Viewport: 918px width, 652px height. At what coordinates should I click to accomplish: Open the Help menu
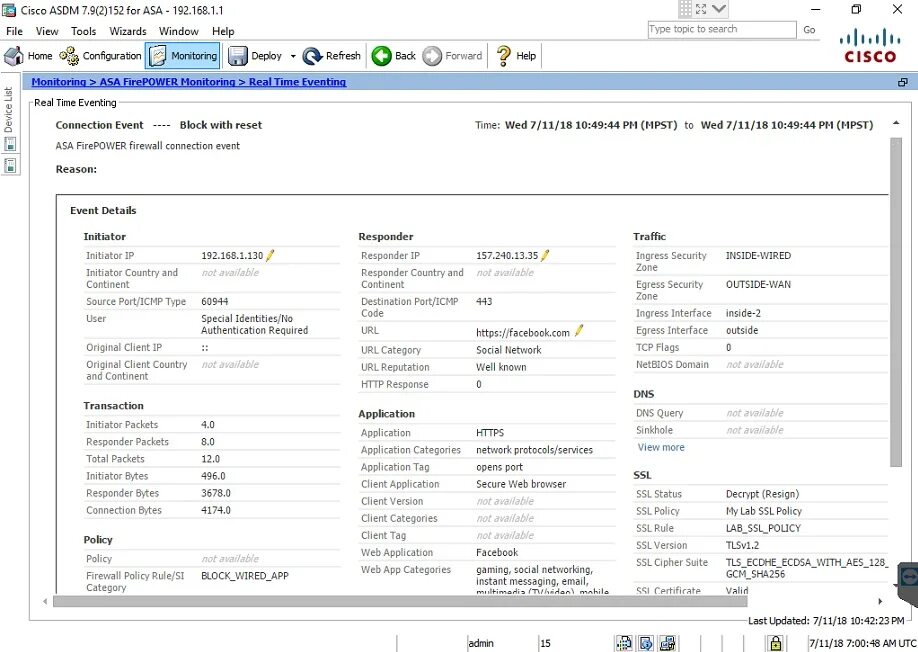[x=223, y=31]
